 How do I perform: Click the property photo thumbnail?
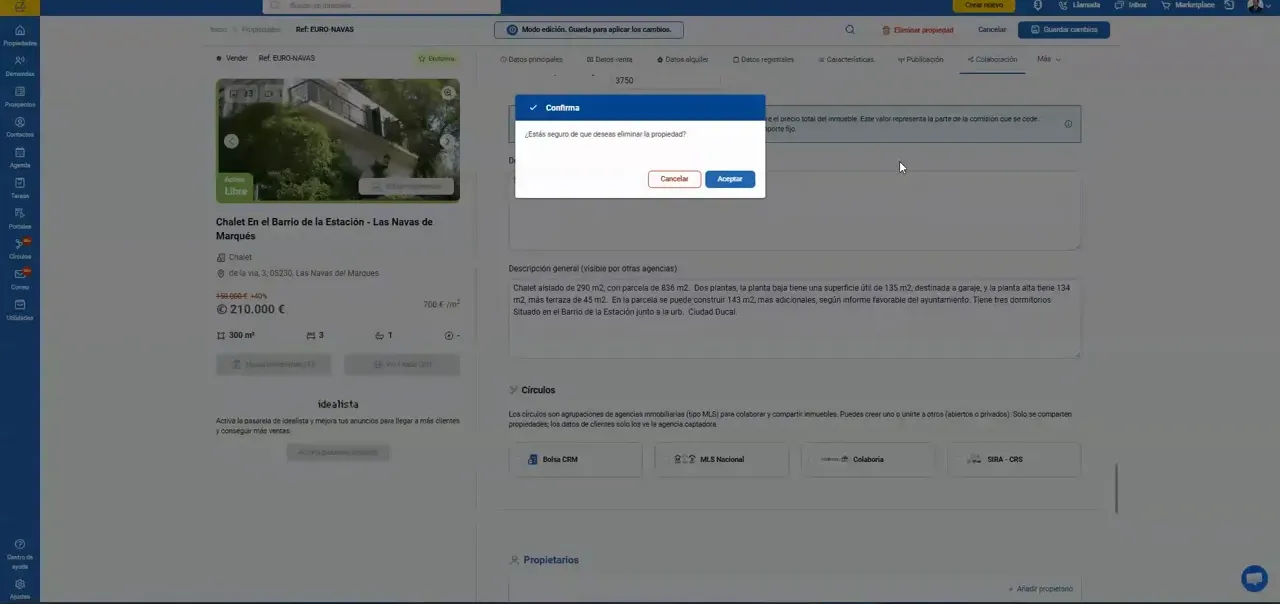pyautogui.click(x=338, y=141)
